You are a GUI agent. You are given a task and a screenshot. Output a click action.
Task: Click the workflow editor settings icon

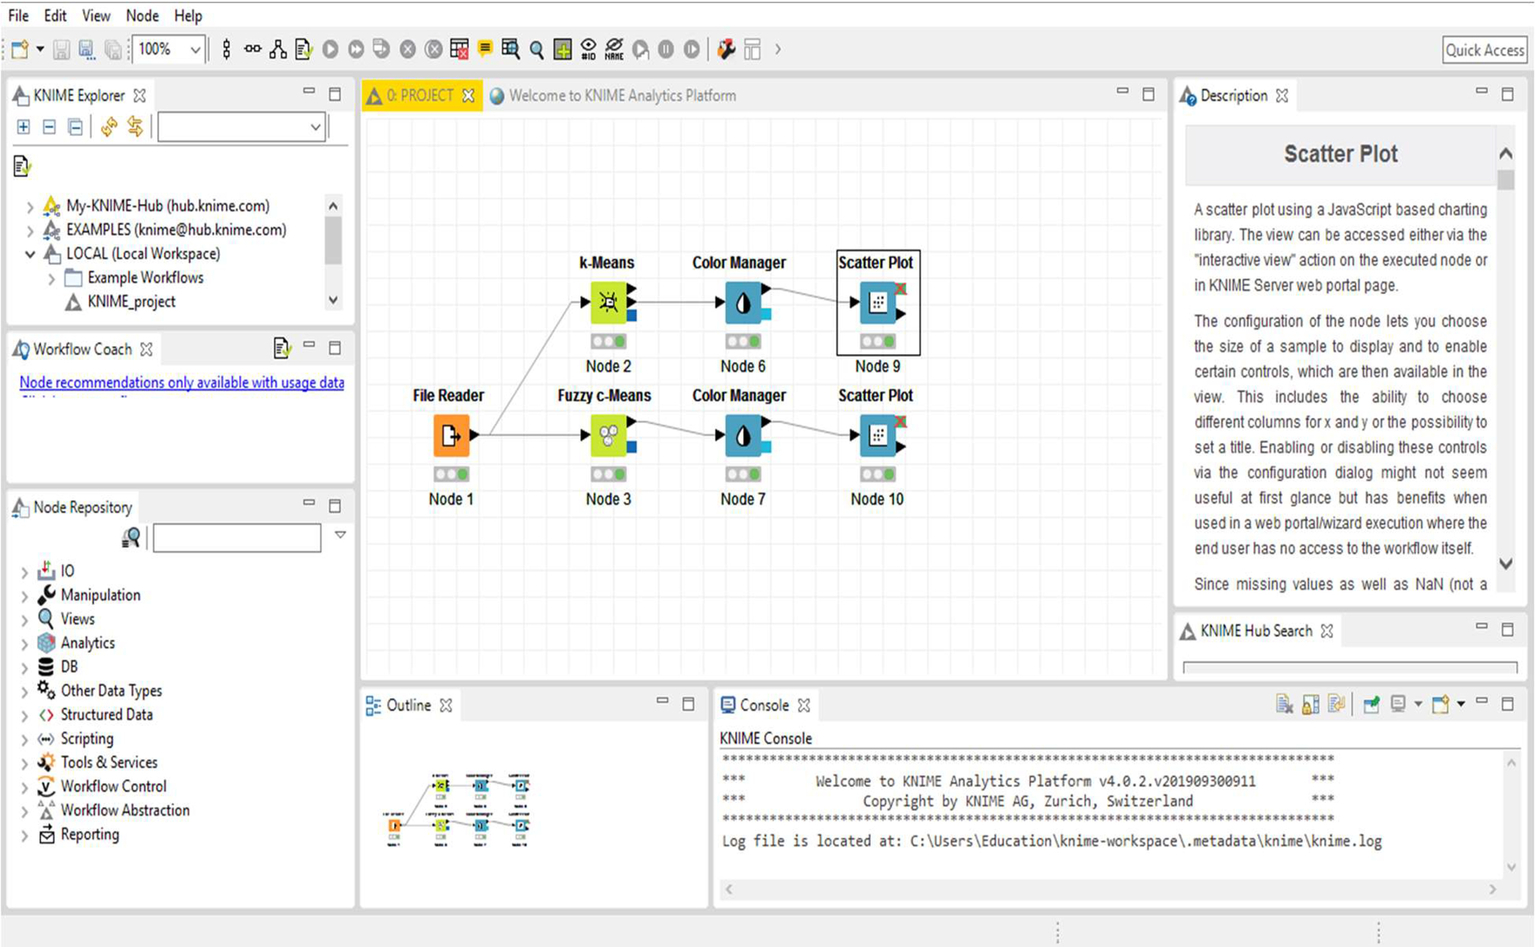726,49
